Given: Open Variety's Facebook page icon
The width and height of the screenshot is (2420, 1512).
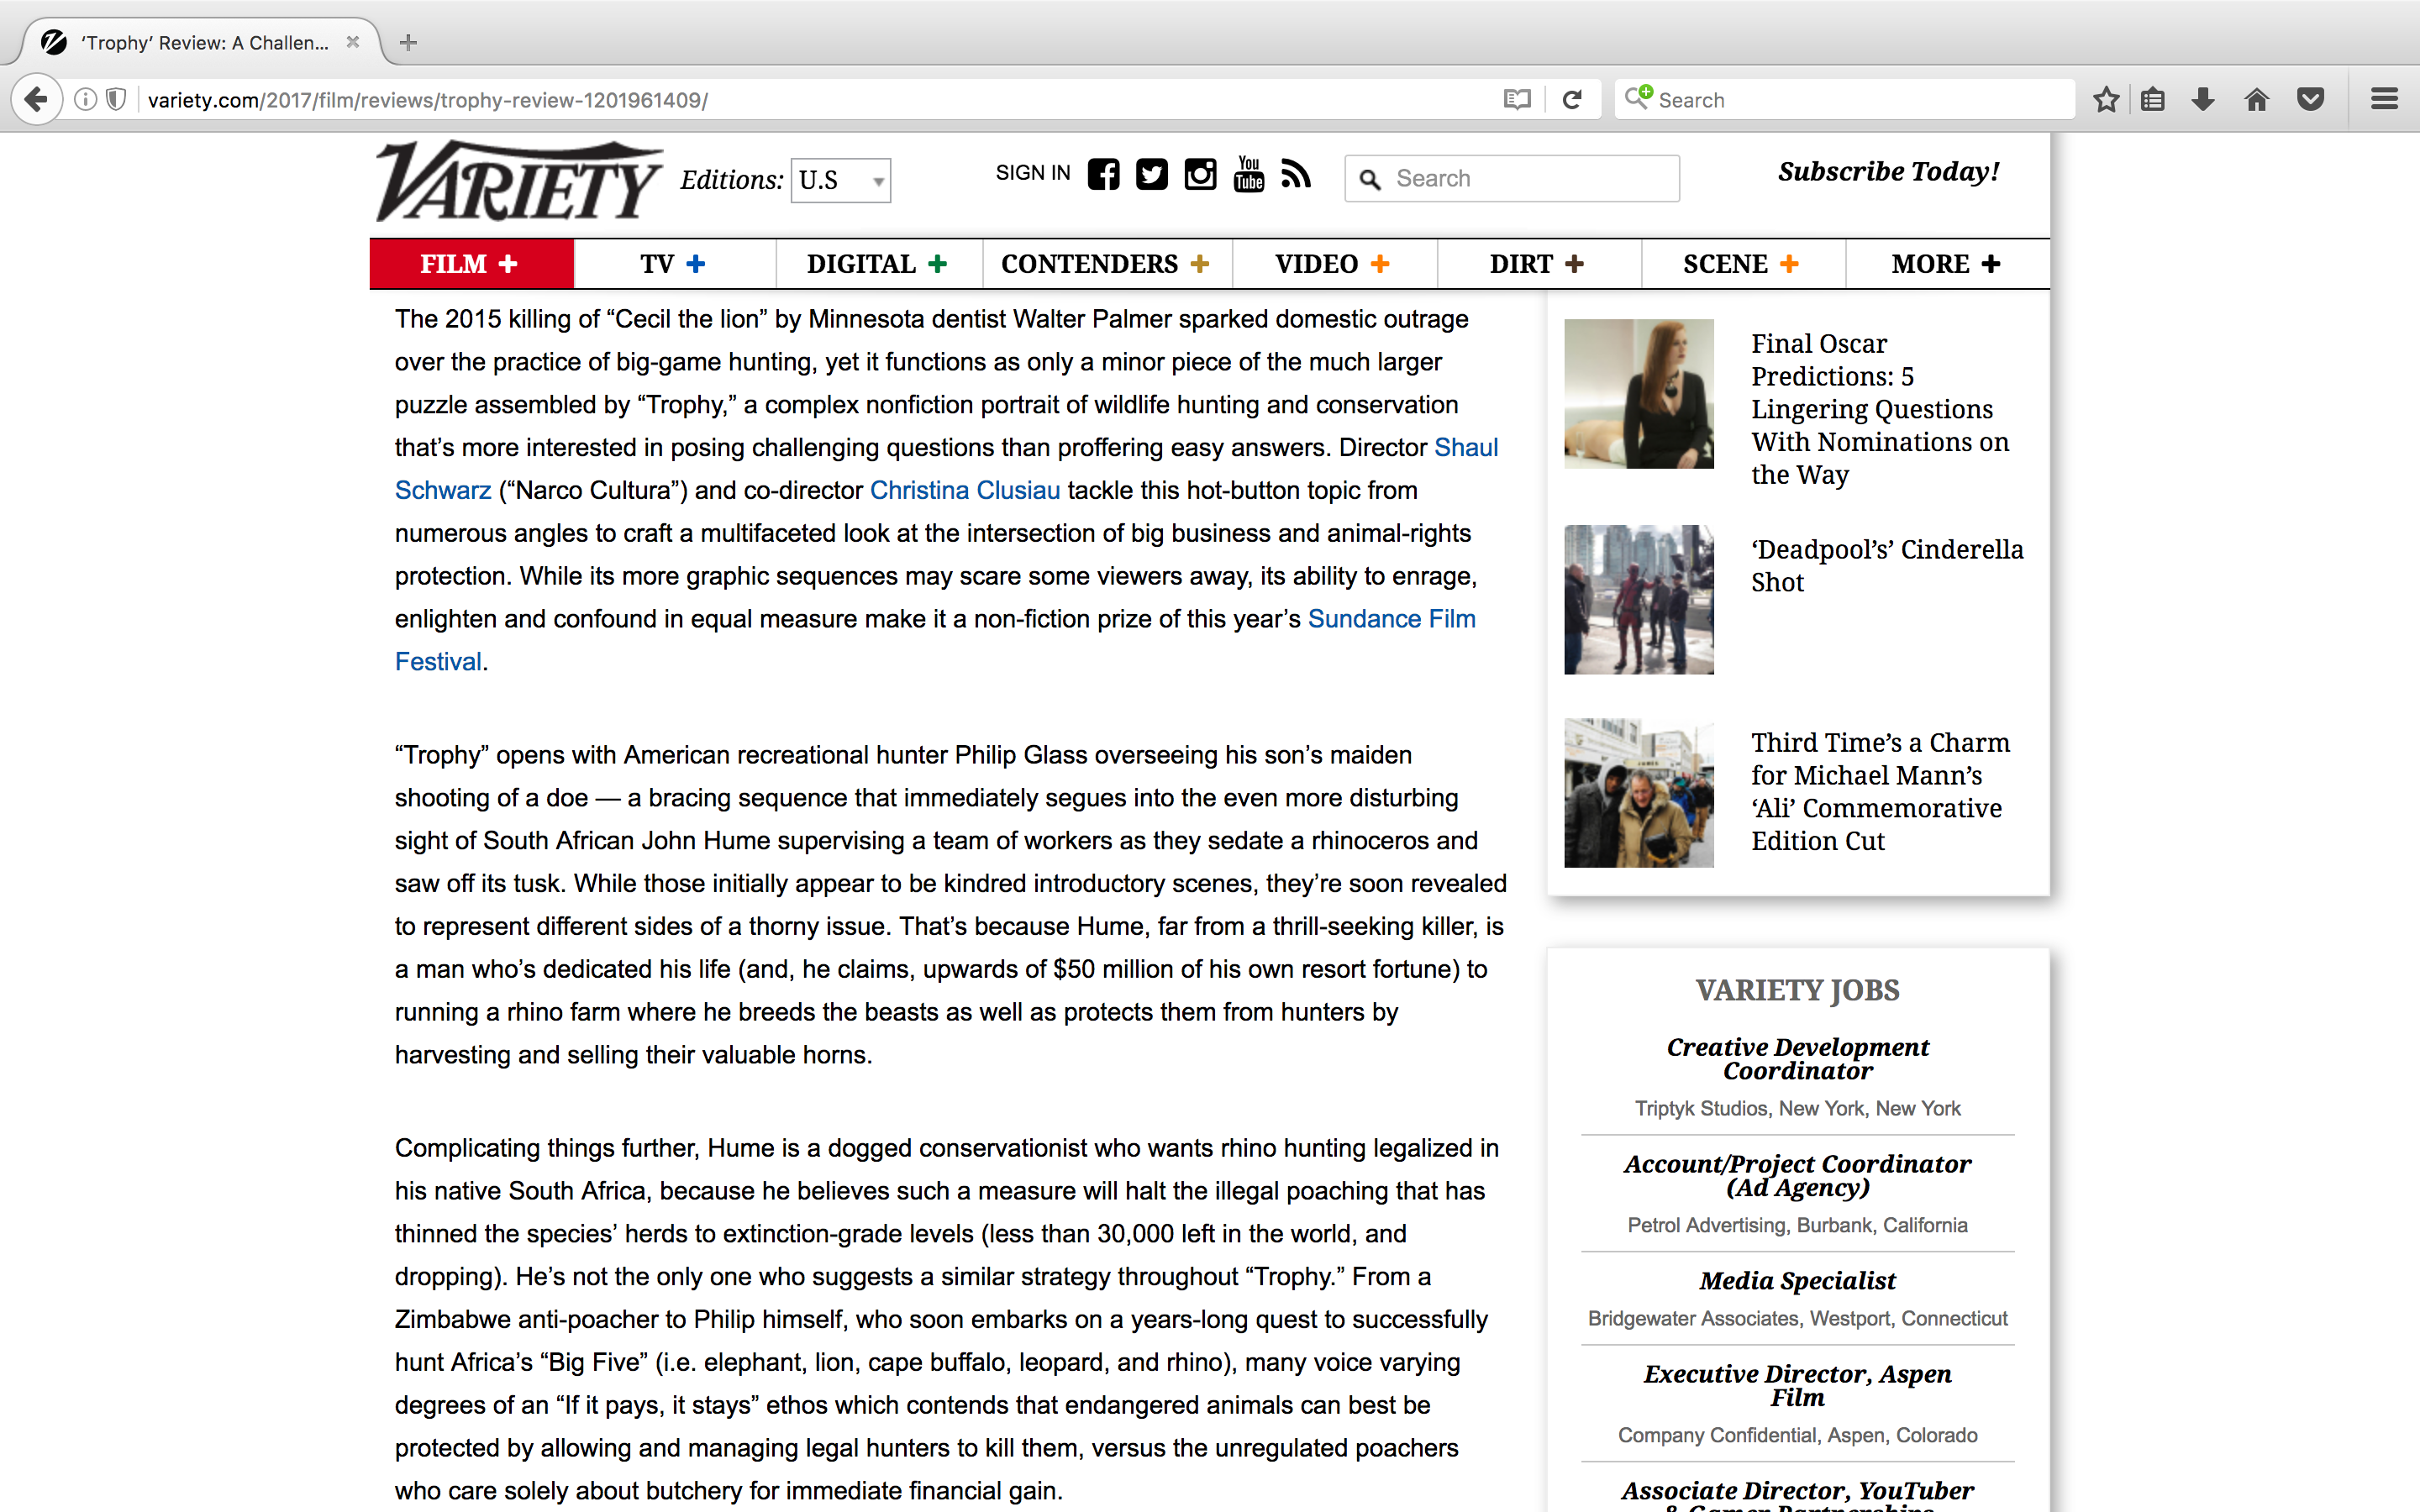Looking at the screenshot, I should pyautogui.click(x=1103, y=175).
